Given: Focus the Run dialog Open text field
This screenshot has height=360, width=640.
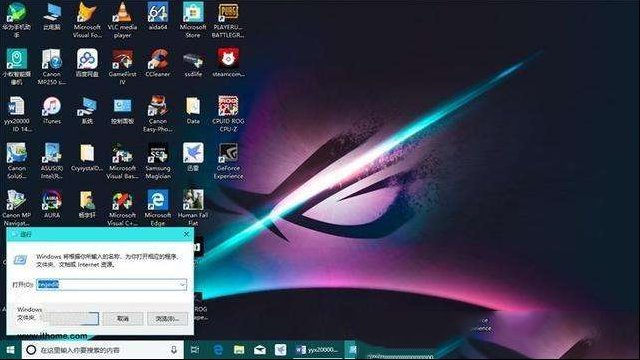Looking at the screenshot, I should point(111,284).
